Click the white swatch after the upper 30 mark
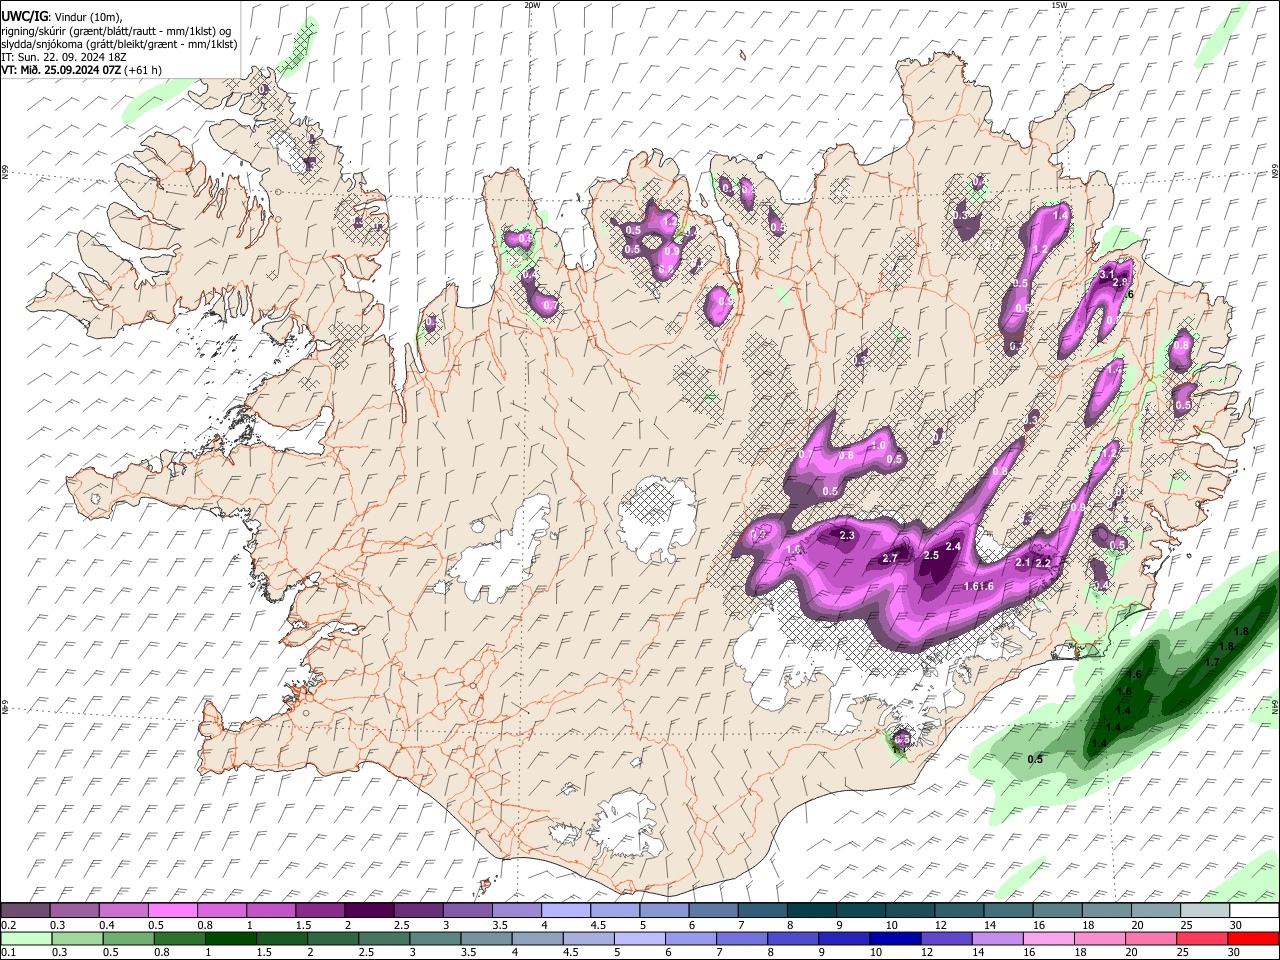Image resolution: width=1280 pixels, height=960 pixels. coord(1254,910)
